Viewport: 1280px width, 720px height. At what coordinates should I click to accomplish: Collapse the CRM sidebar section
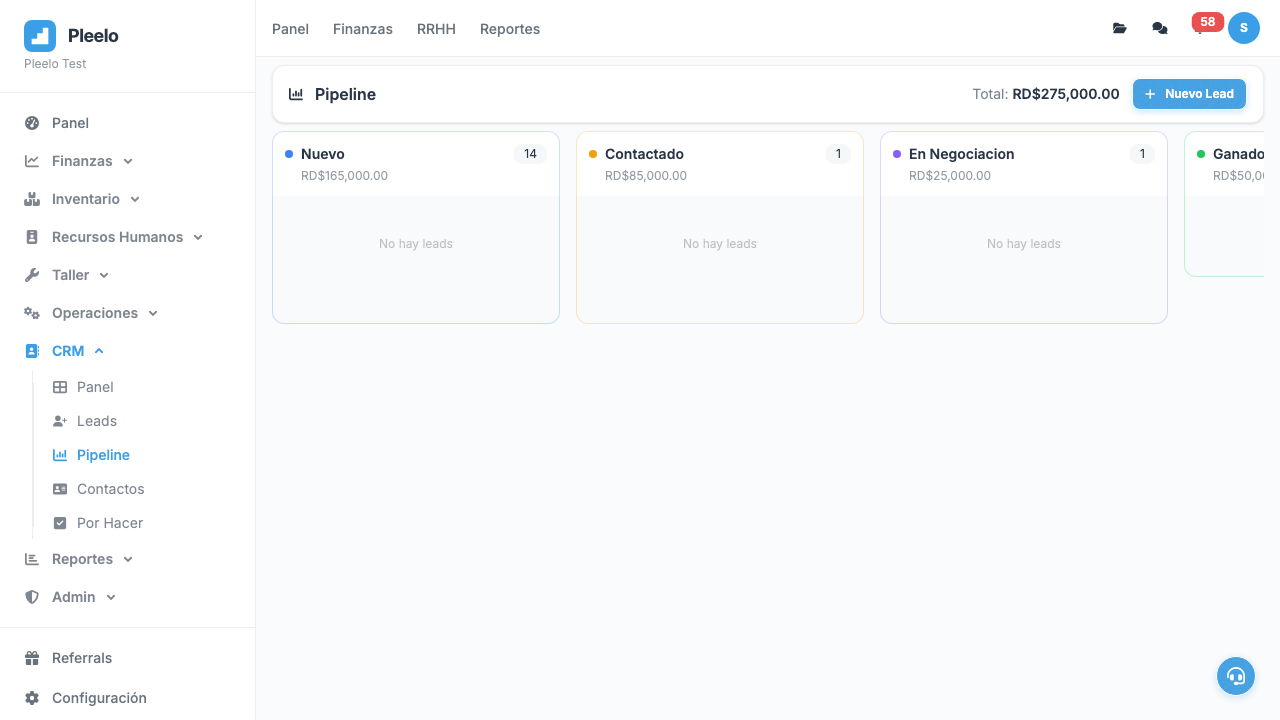97,351
